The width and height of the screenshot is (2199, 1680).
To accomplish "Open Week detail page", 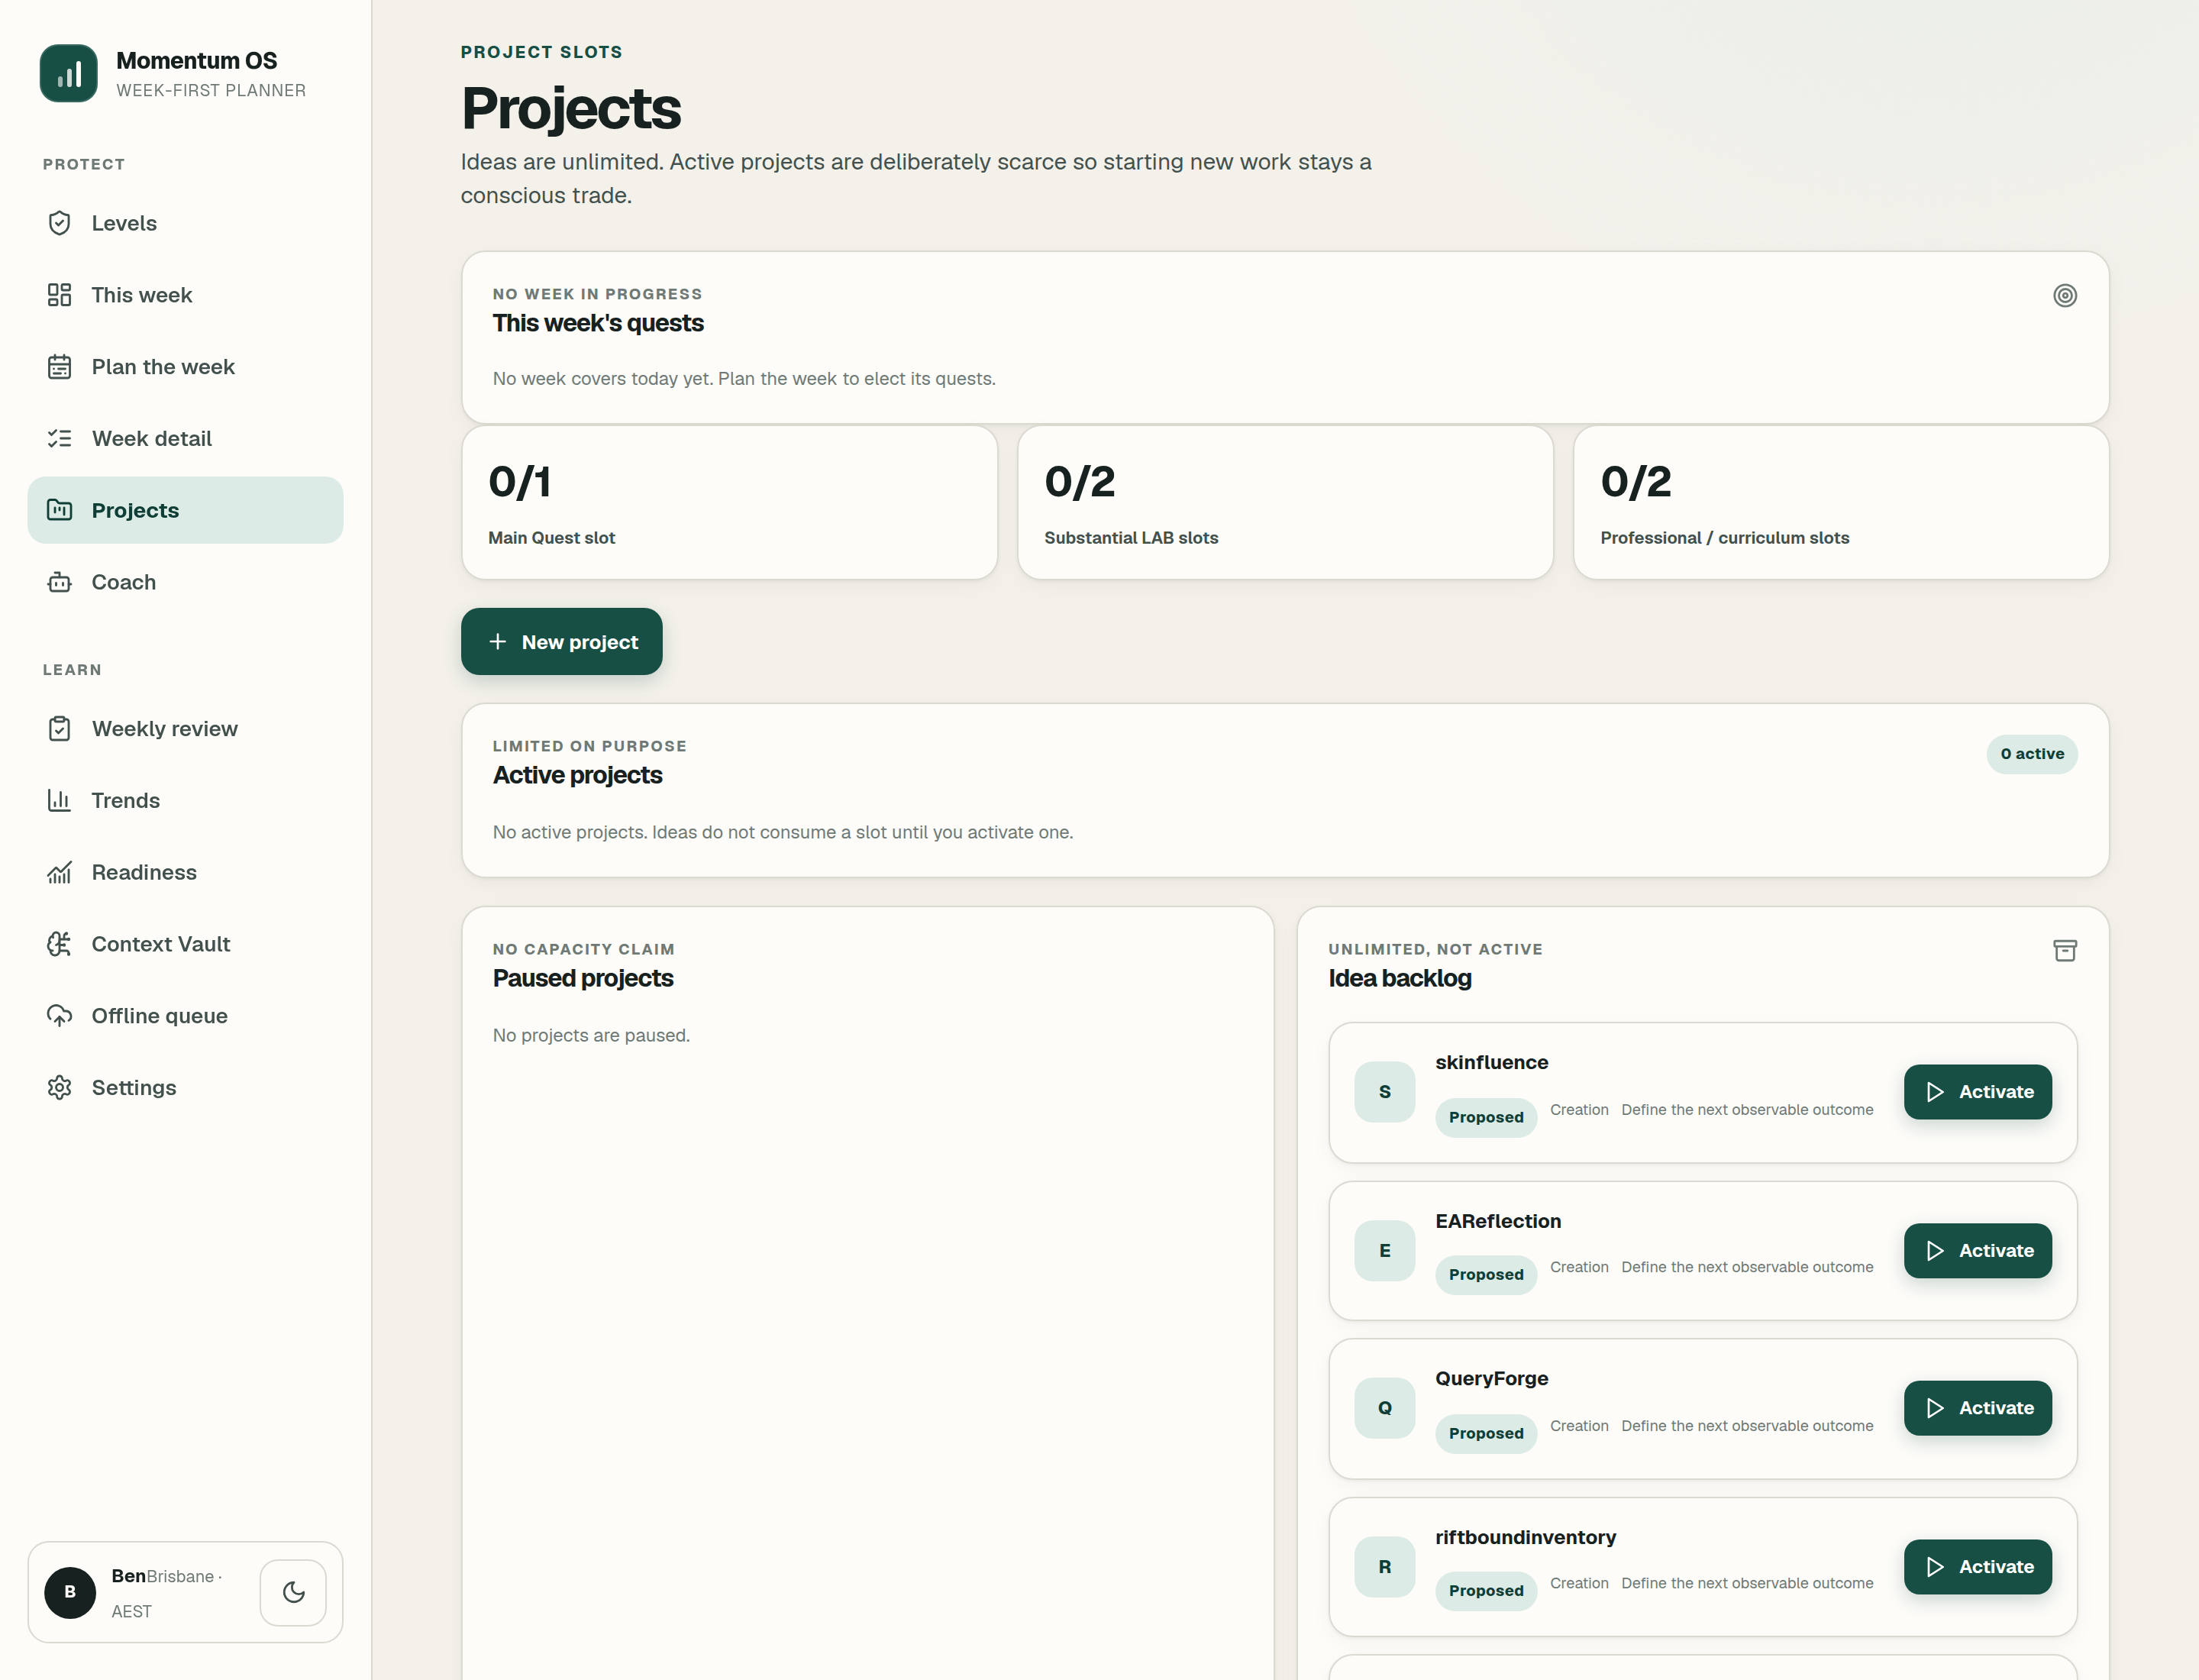I will point(185,439).
